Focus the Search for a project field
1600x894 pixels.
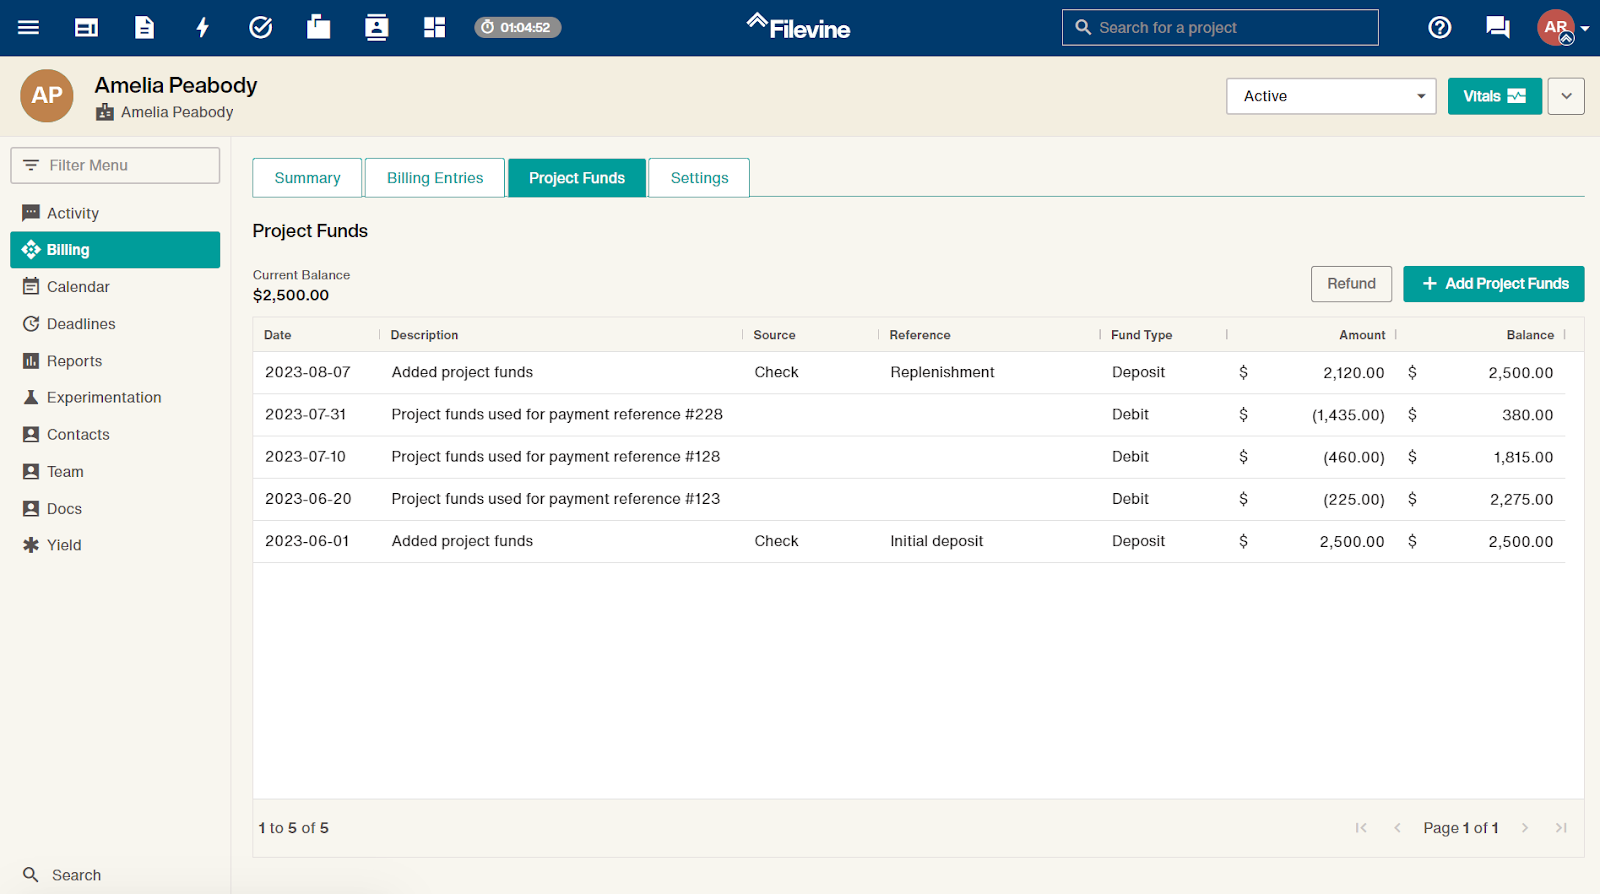[1220, 28]
